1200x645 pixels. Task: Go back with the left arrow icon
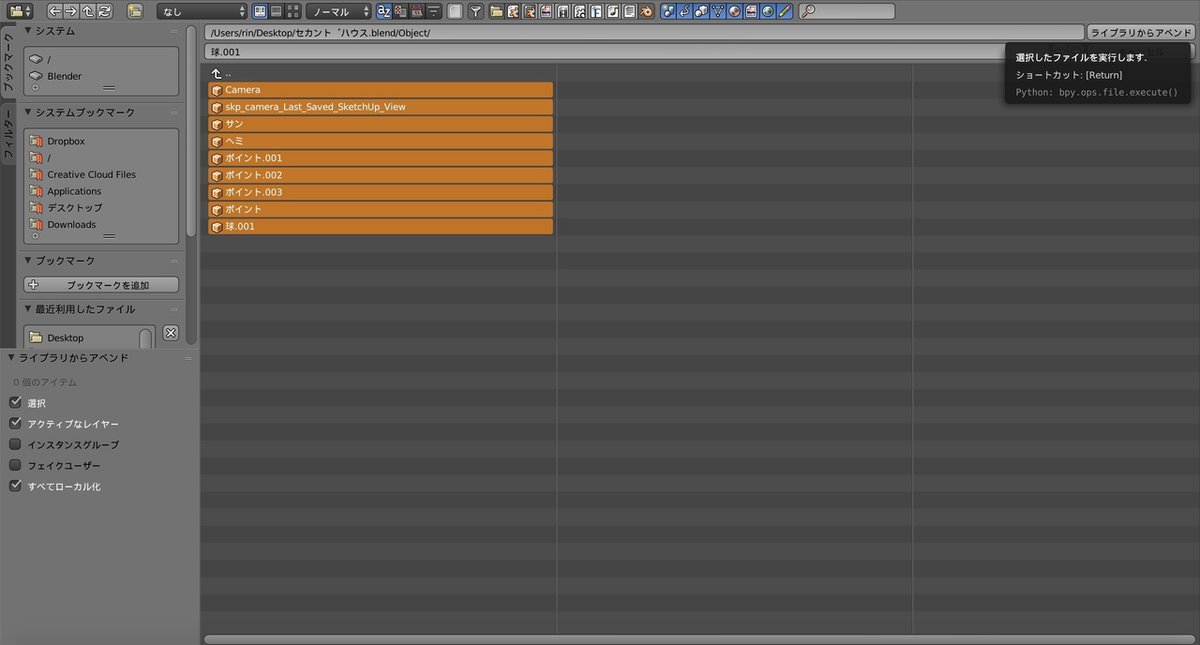55,11
